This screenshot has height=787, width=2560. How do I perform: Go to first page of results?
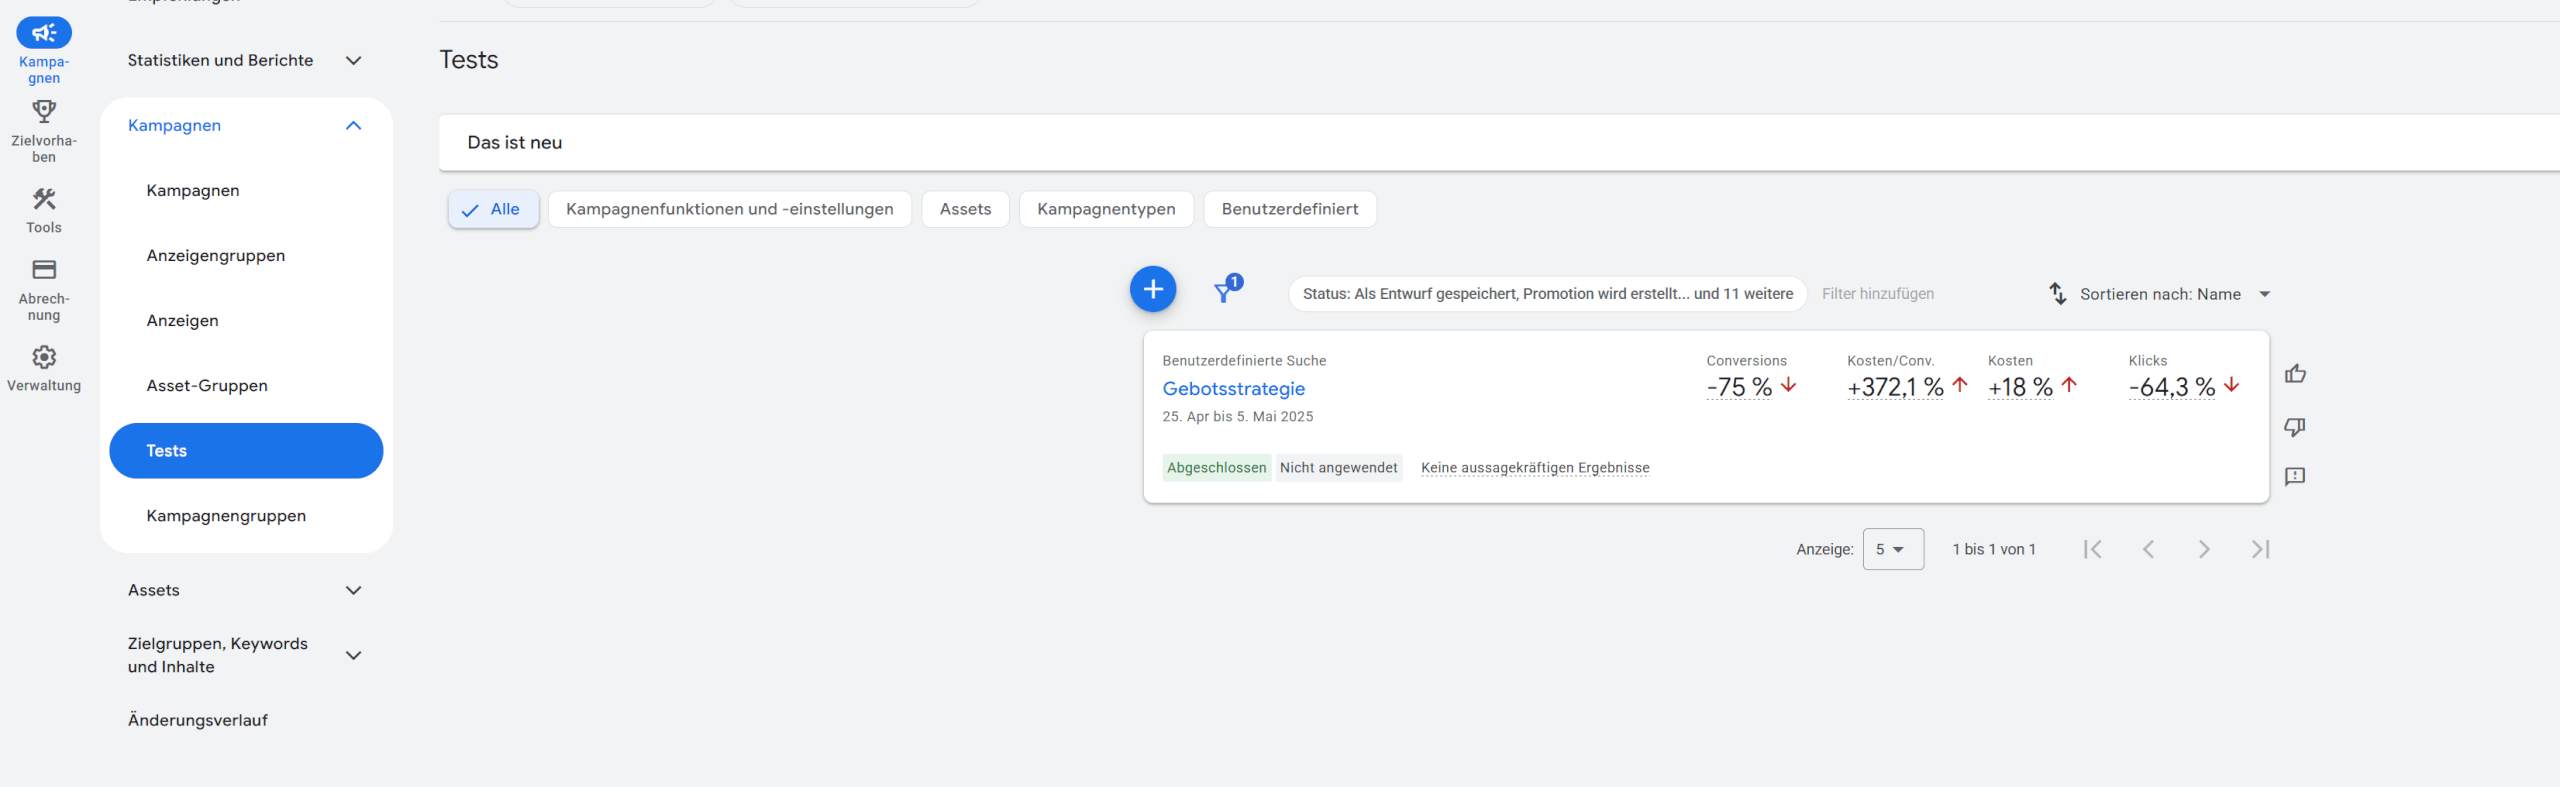pos(2092,549)
